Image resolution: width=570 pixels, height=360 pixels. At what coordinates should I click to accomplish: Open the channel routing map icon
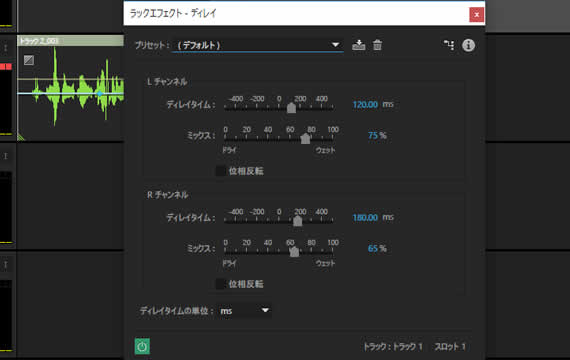[449, 45]
